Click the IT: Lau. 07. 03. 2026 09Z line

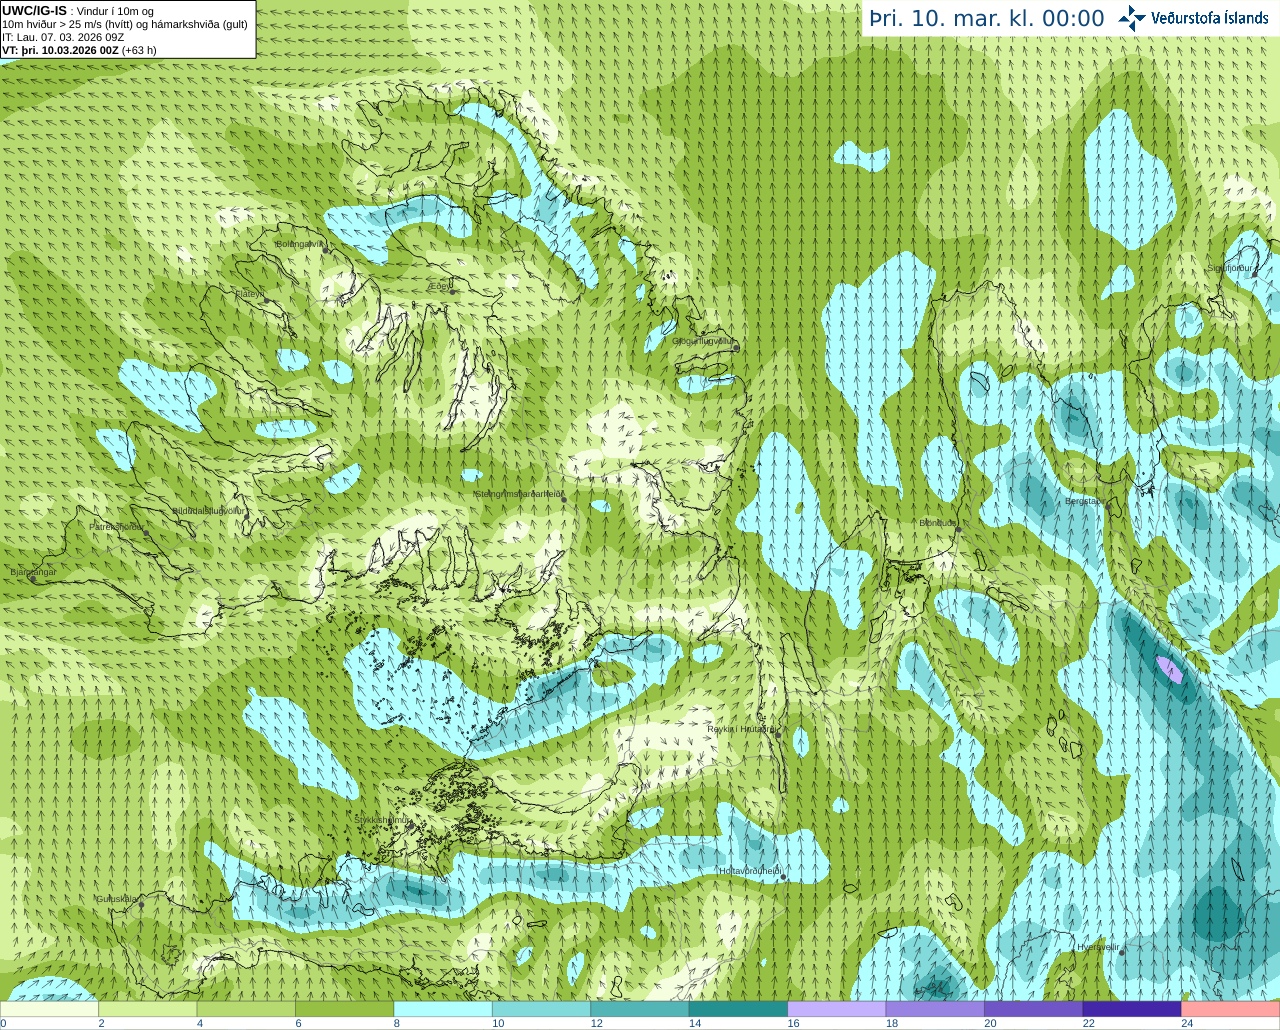[x=63, y=37]
